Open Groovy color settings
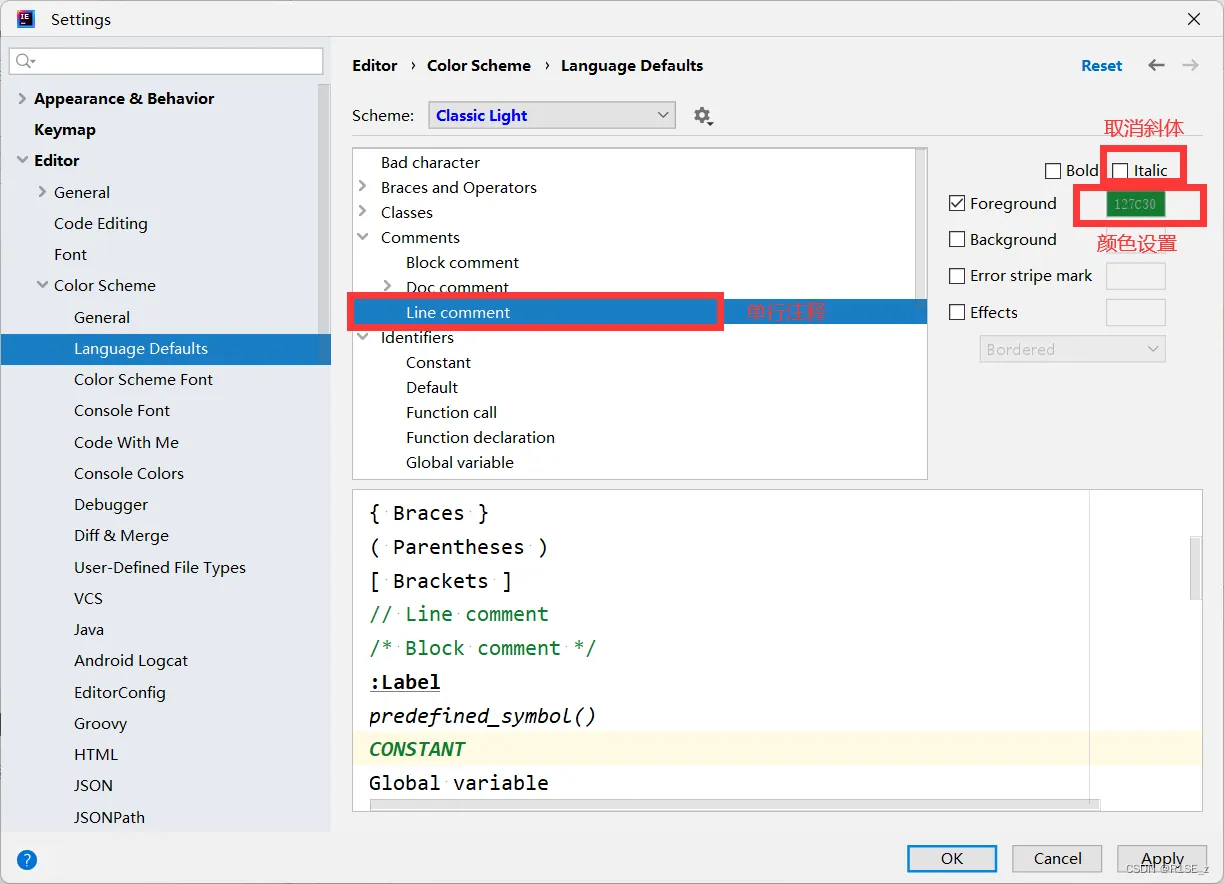The image size is (1224, 884). point(100,724)
